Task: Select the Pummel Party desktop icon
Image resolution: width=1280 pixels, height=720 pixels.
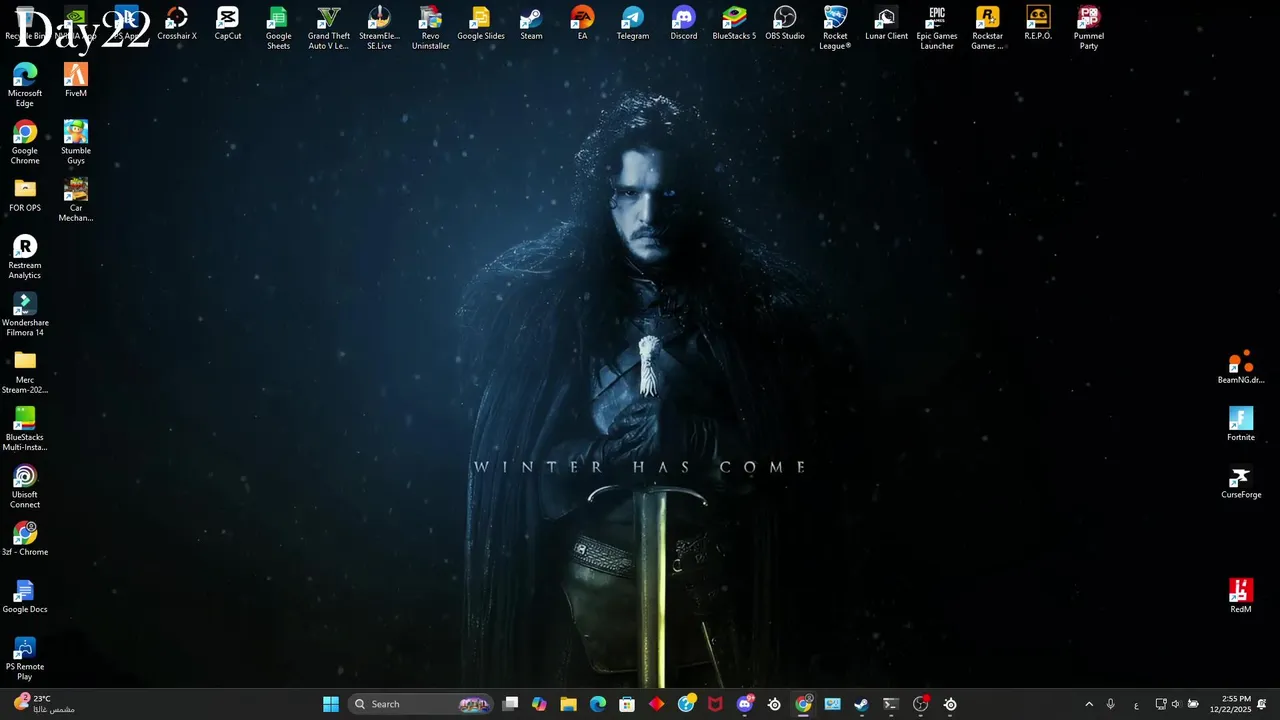Action: [1089, 28]
